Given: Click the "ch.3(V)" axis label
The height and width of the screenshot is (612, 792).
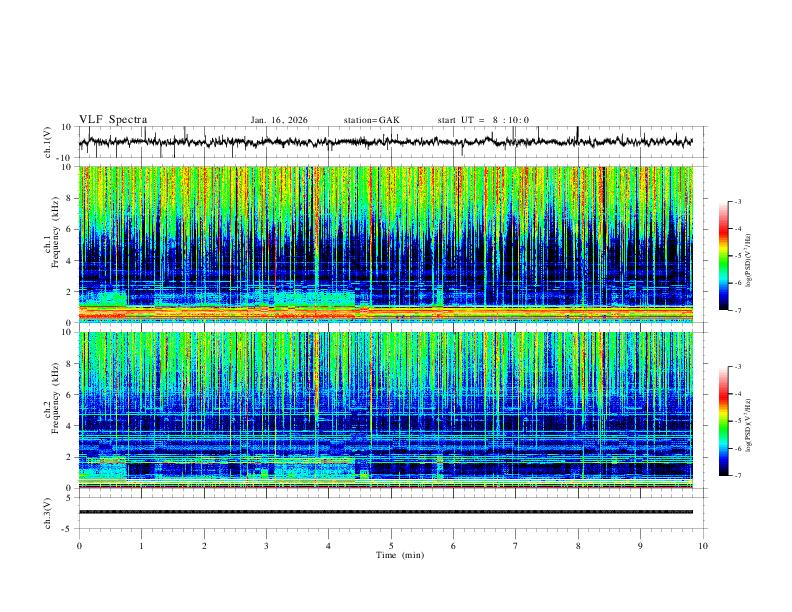Looking at the screenshot, I should pos(48,513).
